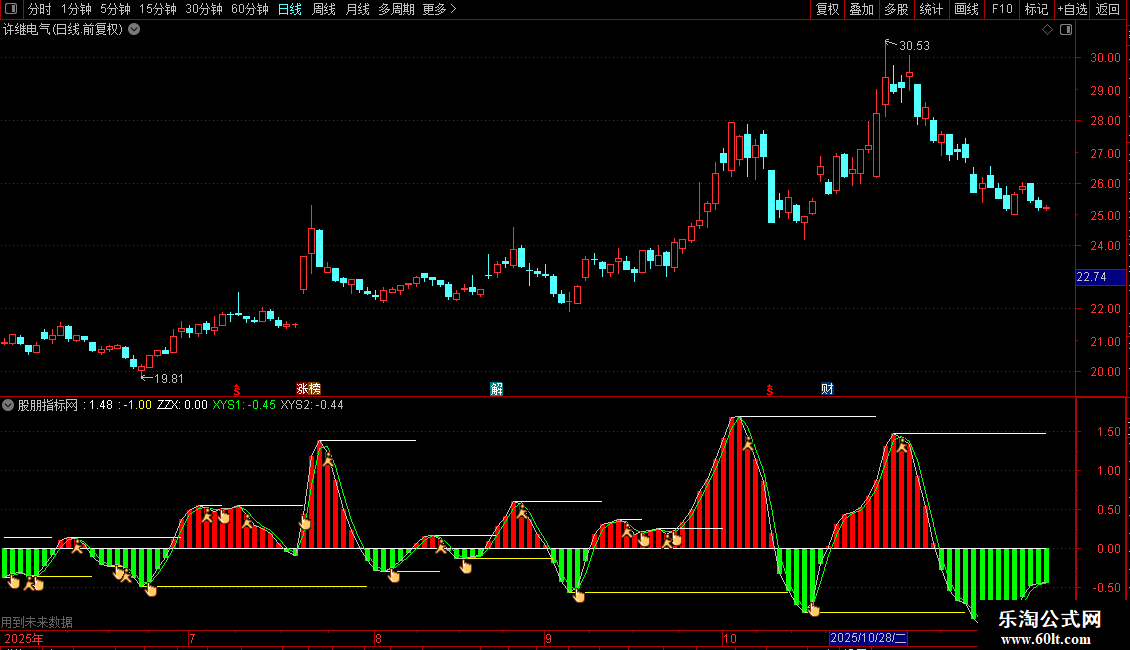Click the XYS1: -0.45 indicator value
Screen dimensions: 1130x650
pos(244,405)
